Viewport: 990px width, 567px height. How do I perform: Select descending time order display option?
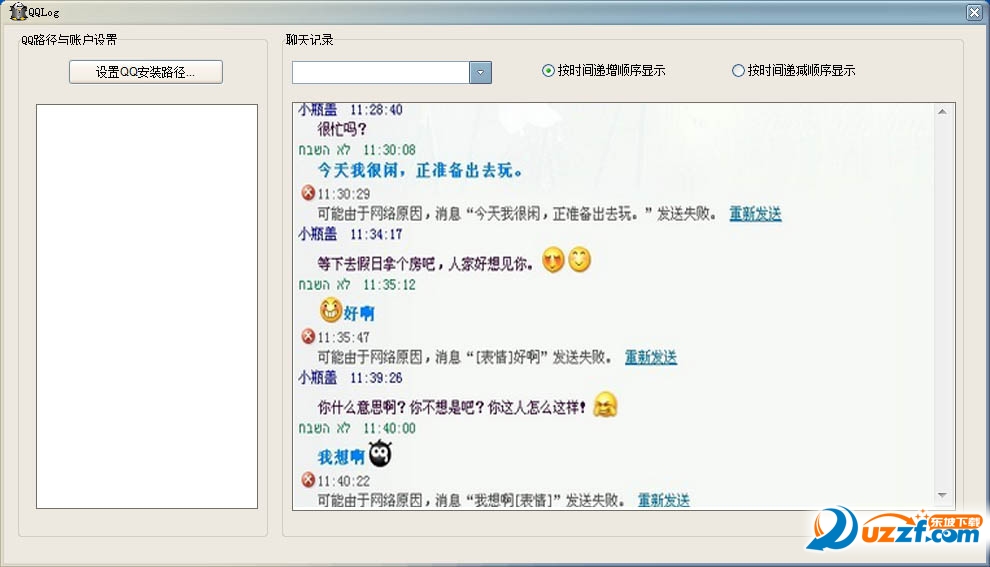coord(794,71)
